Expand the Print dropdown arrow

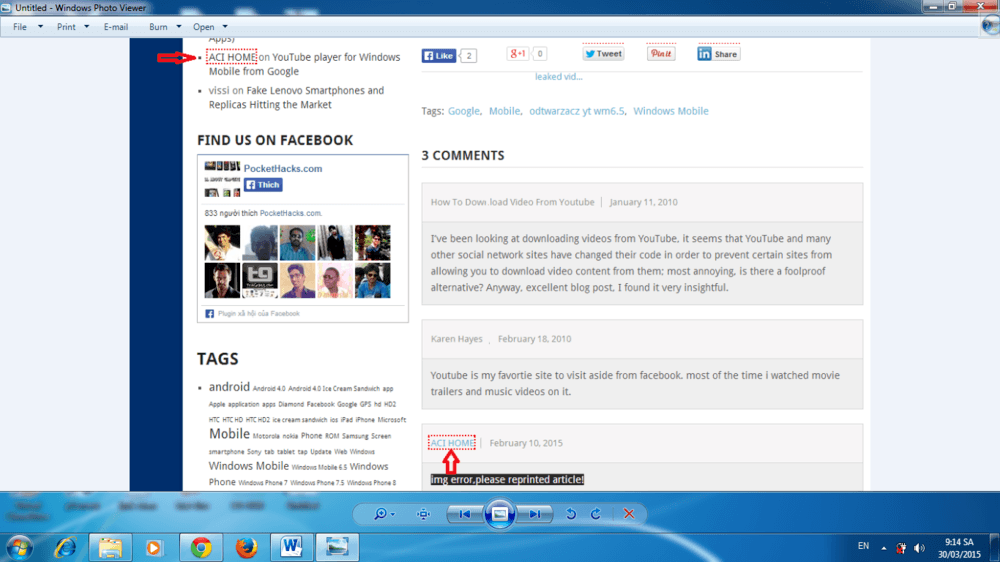click(87, 27)
